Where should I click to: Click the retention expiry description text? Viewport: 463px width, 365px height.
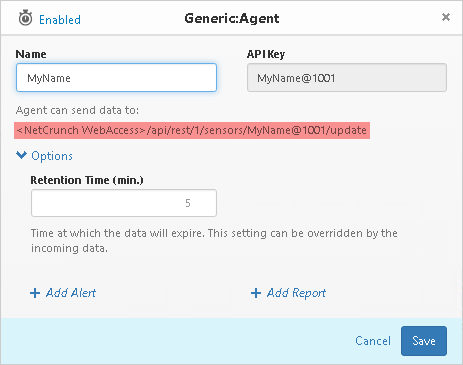214,240
